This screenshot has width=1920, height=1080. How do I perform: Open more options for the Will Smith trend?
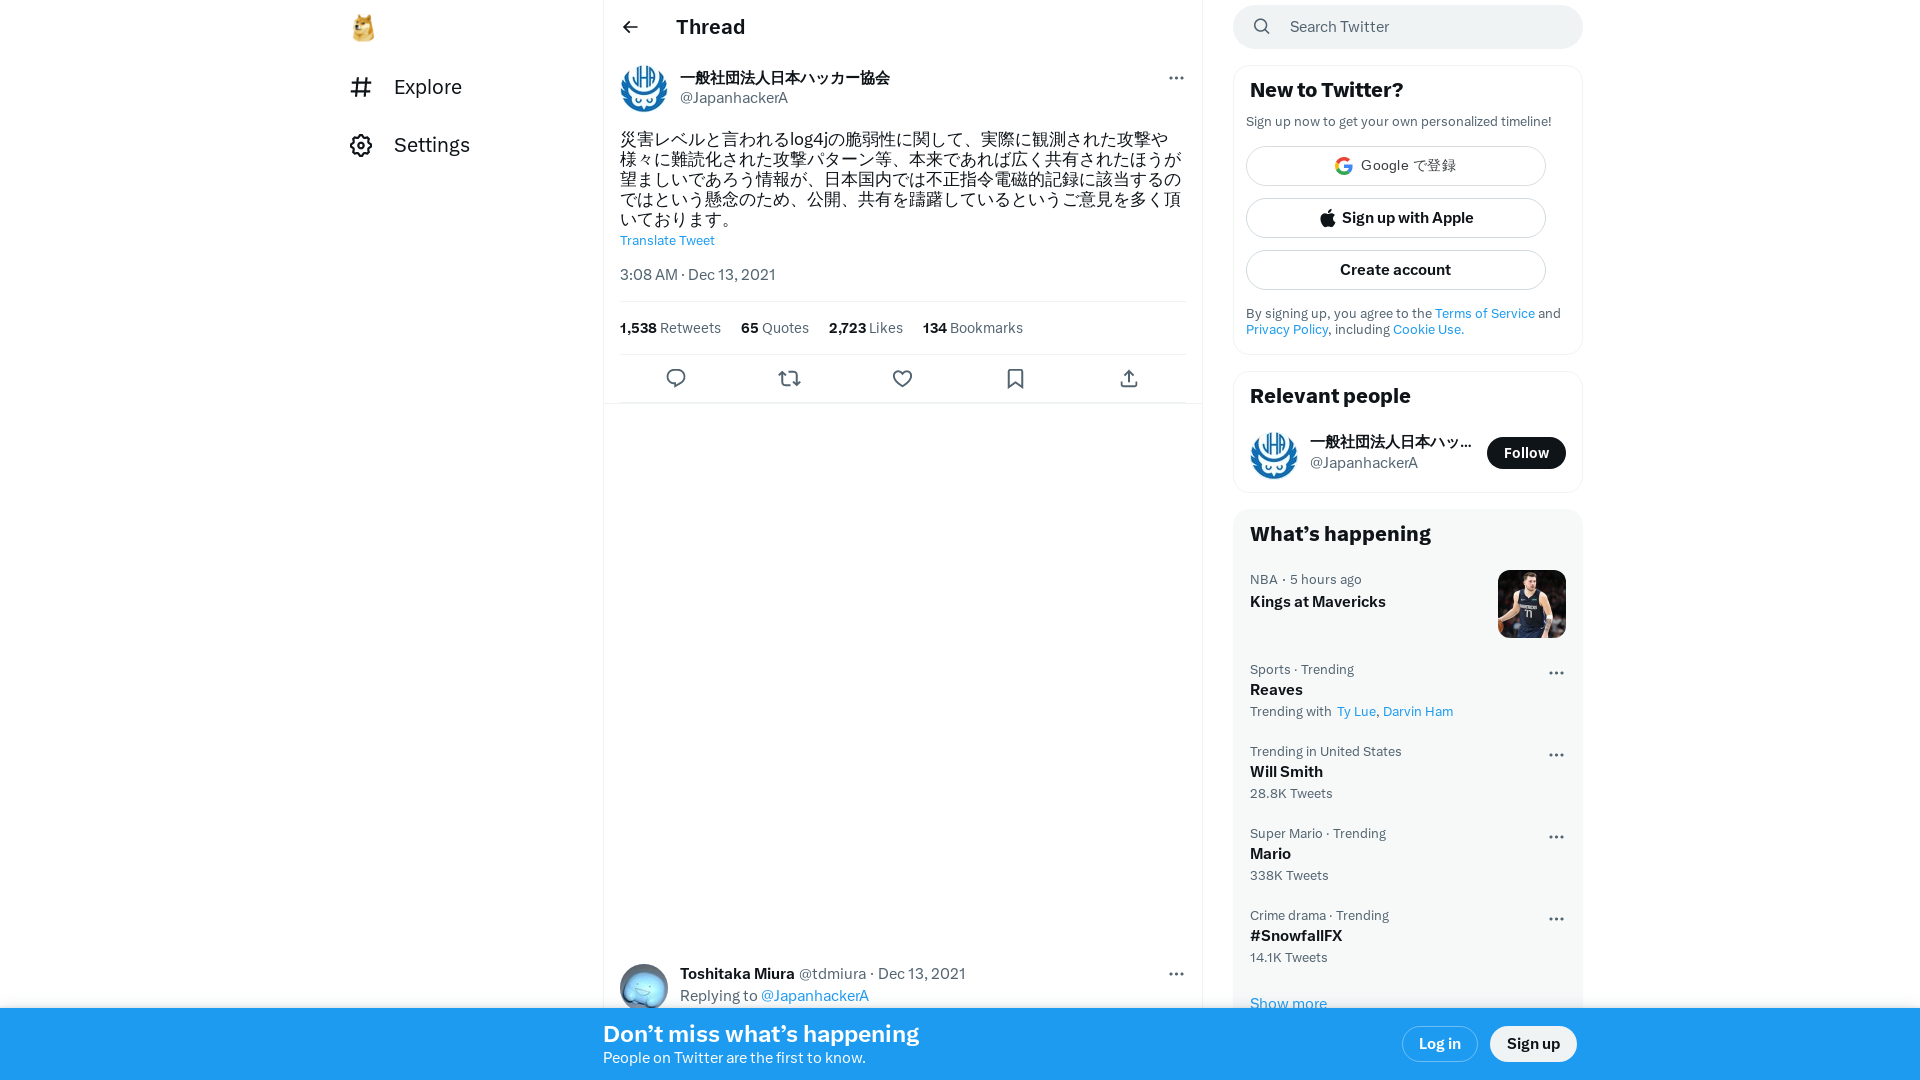1556,755
